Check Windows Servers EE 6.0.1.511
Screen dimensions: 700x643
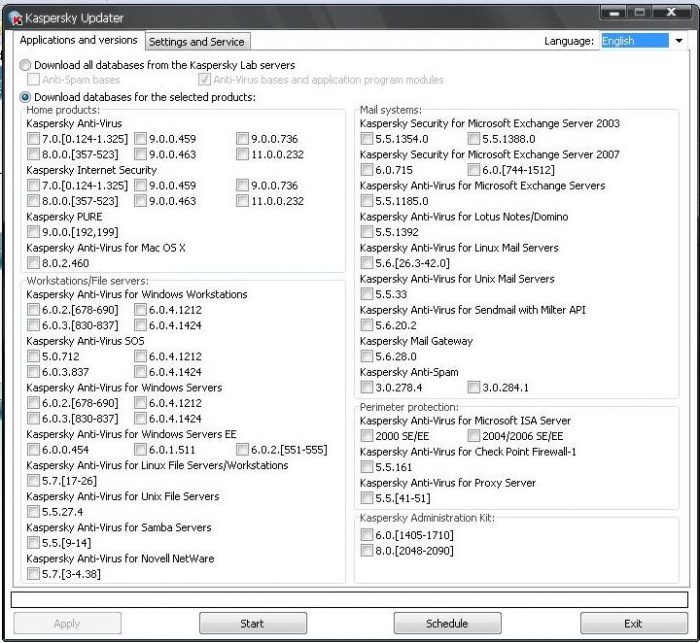[x=140, y=450]
